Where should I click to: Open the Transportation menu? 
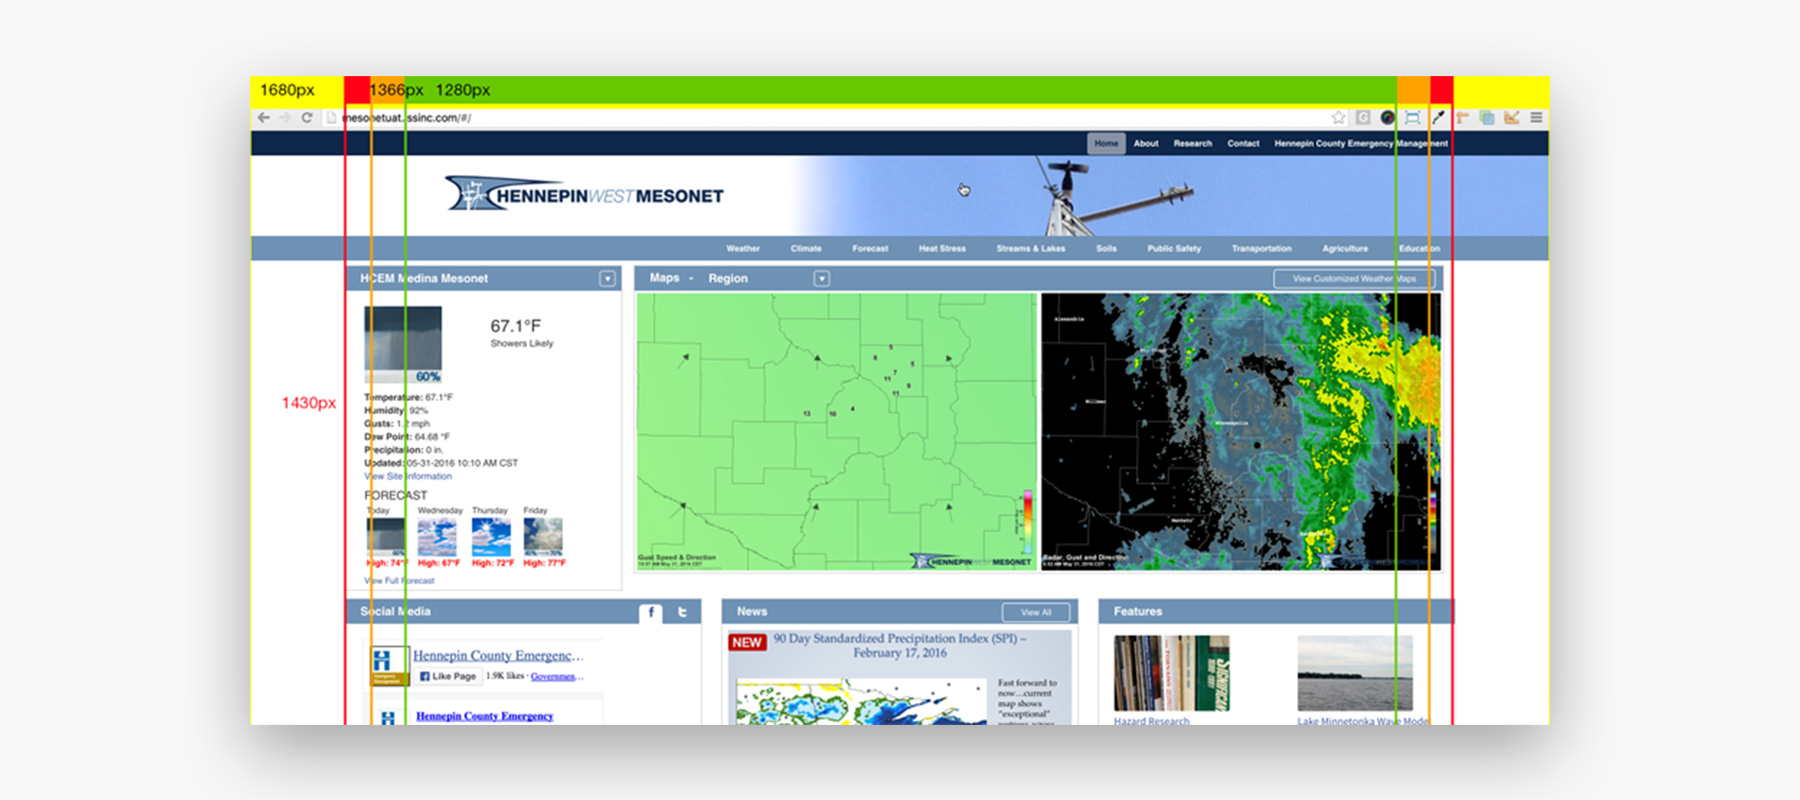[1261, 249]
